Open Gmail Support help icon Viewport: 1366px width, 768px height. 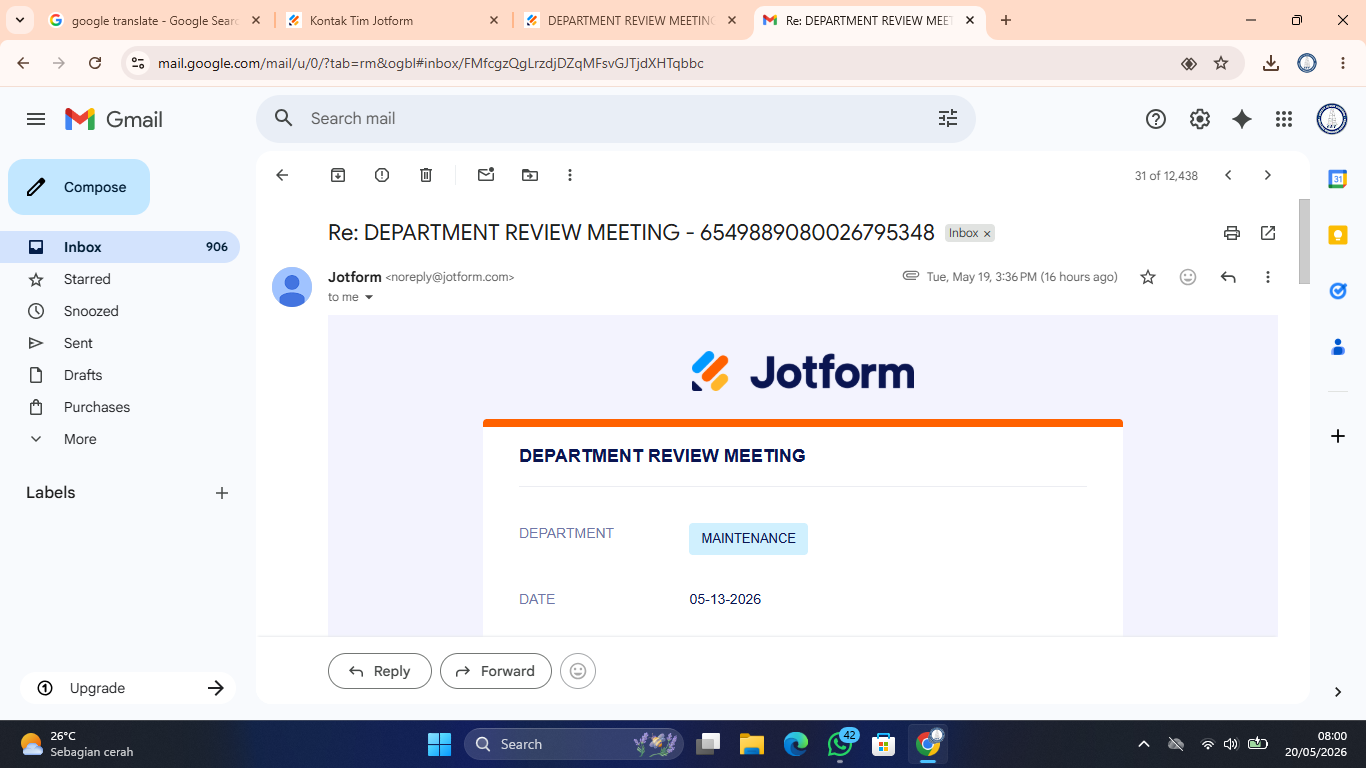1156,119
